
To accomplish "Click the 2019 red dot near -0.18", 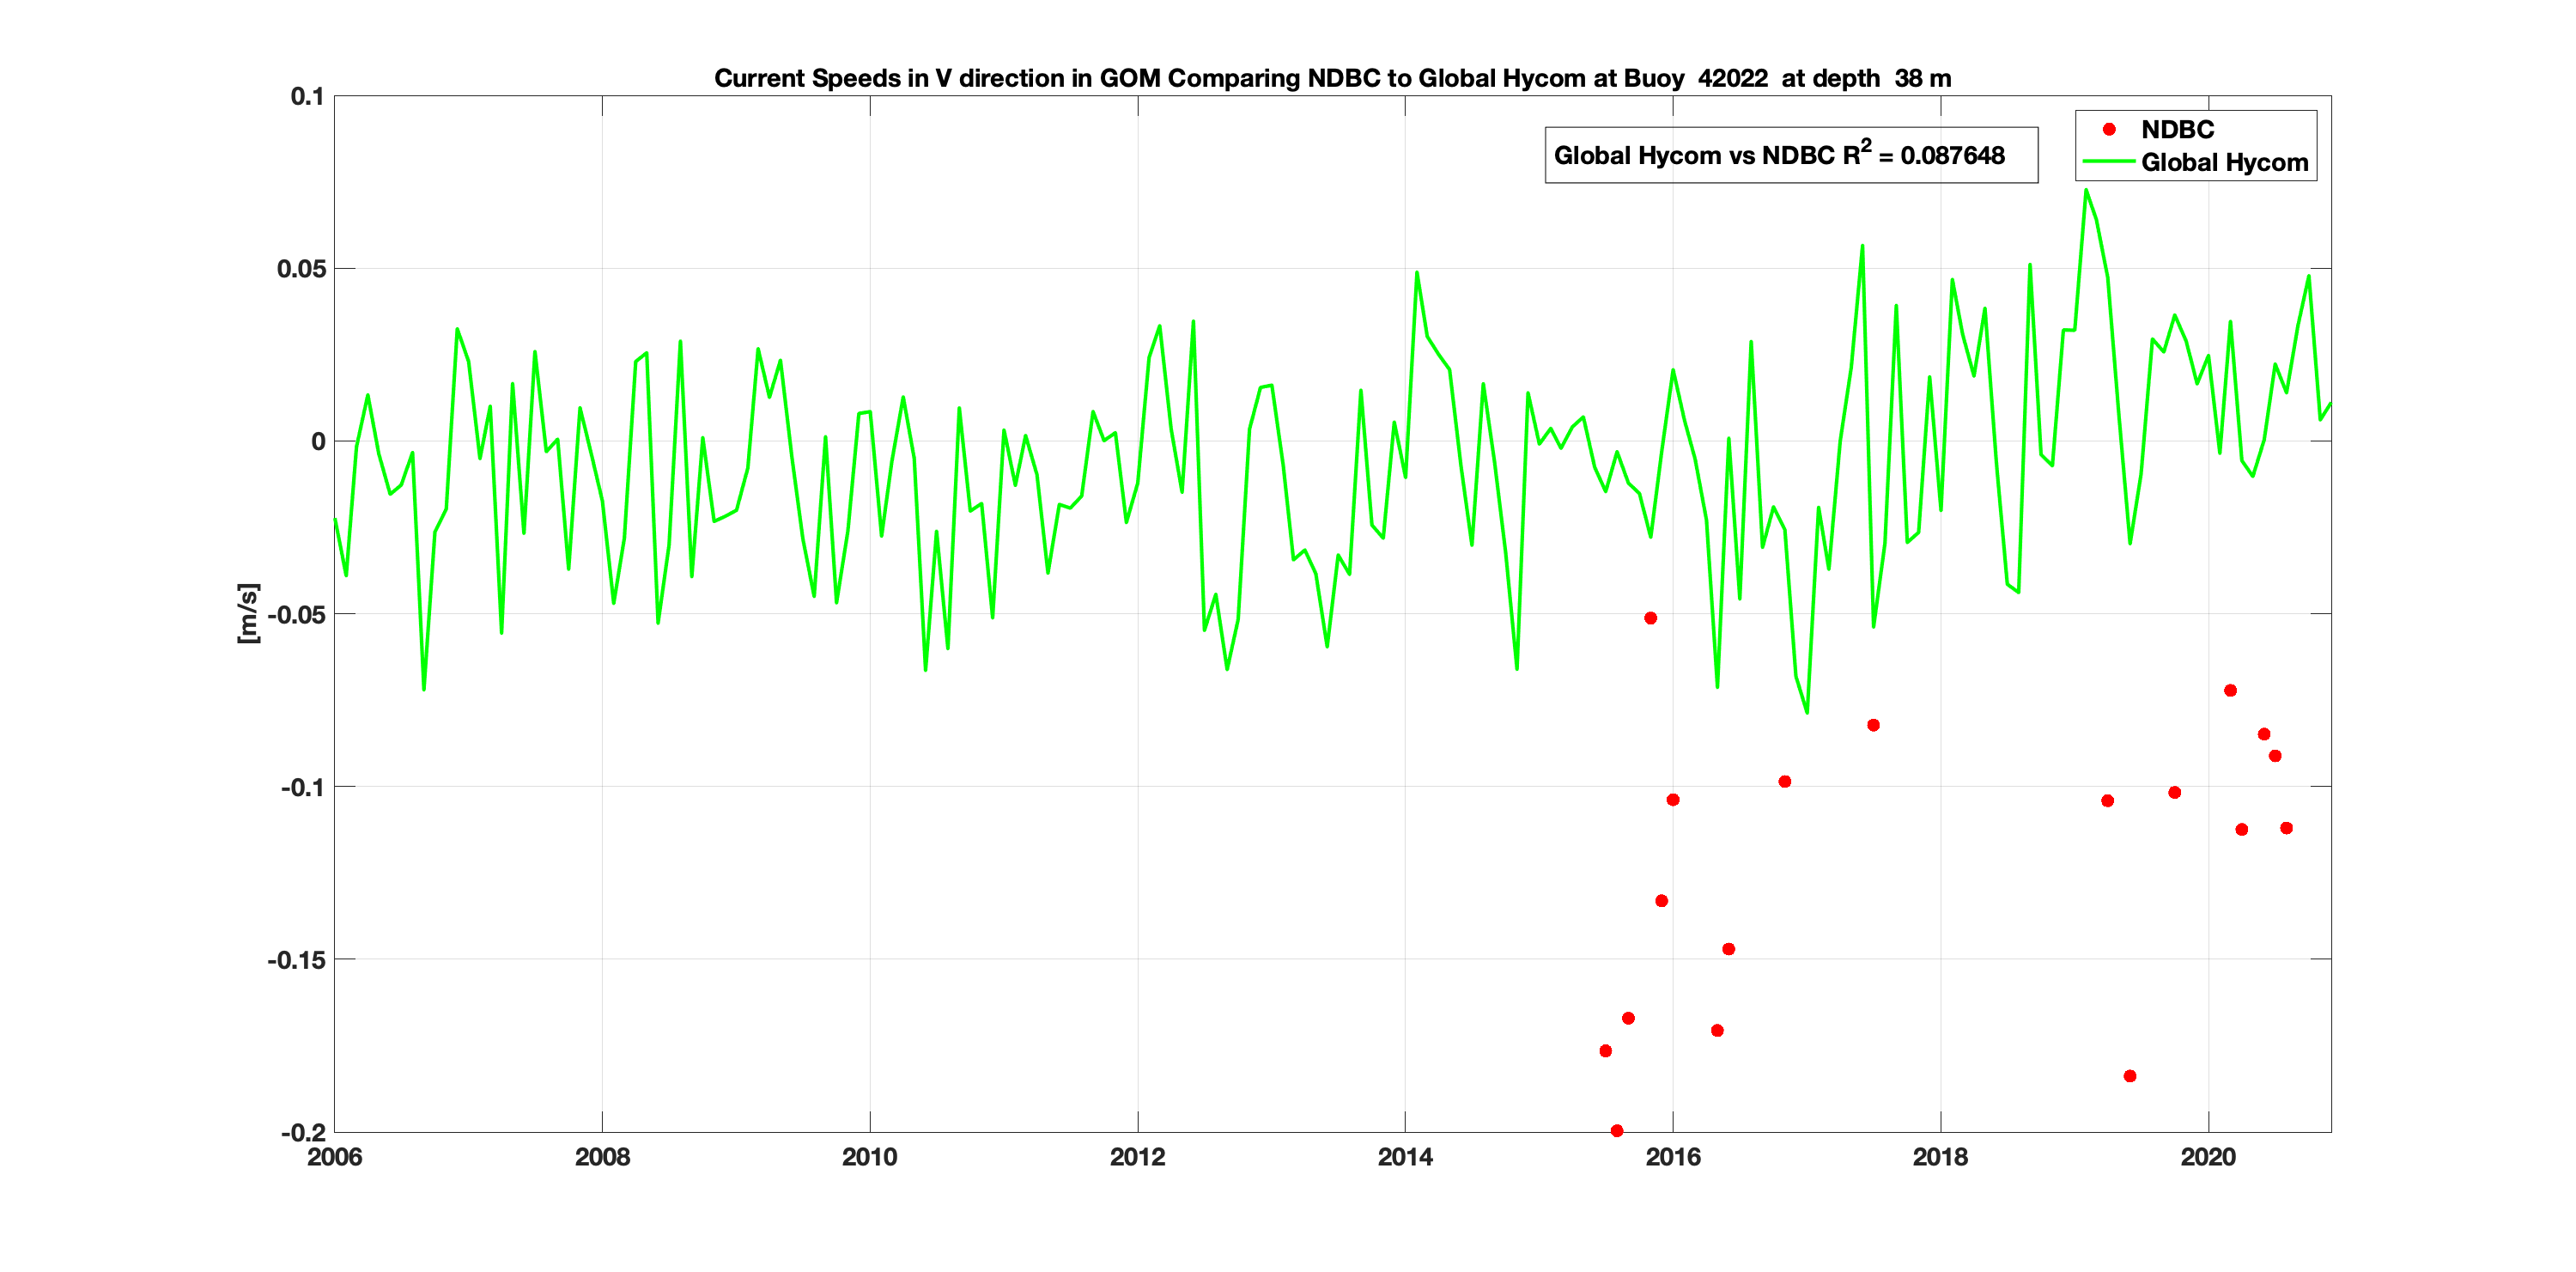I will pos(2130,1076).
